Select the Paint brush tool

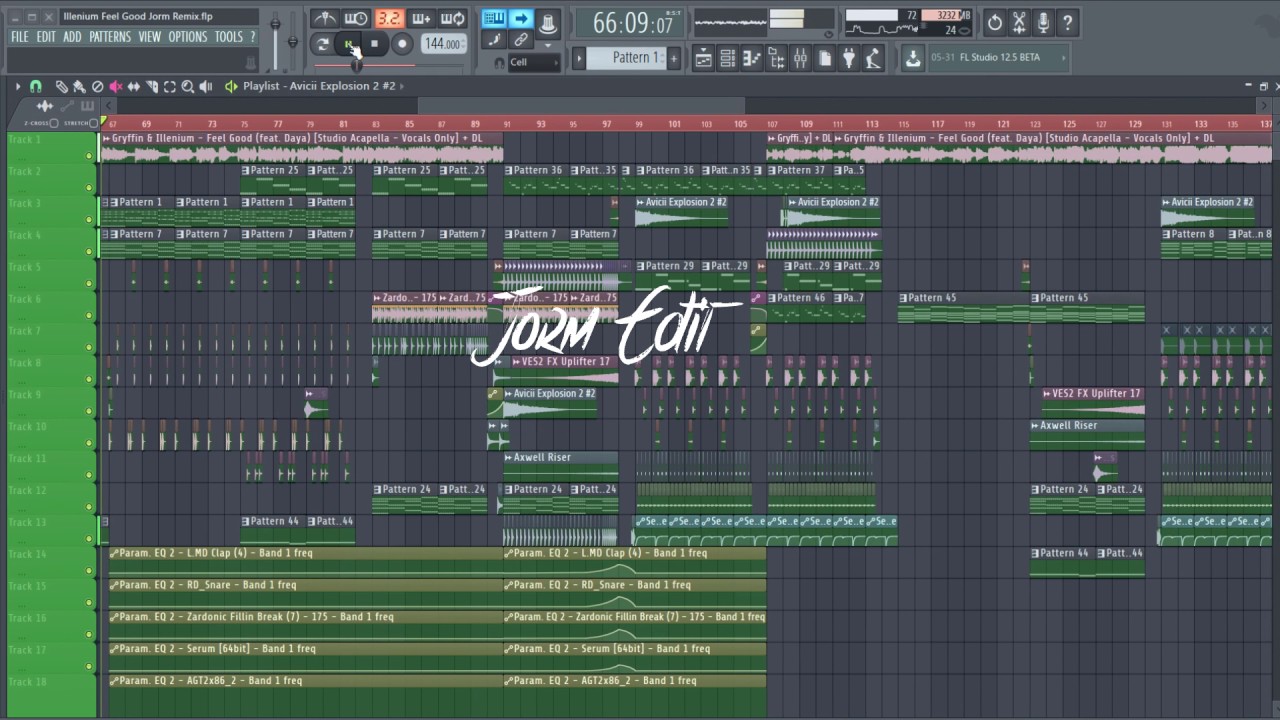(x=79, y=87)
